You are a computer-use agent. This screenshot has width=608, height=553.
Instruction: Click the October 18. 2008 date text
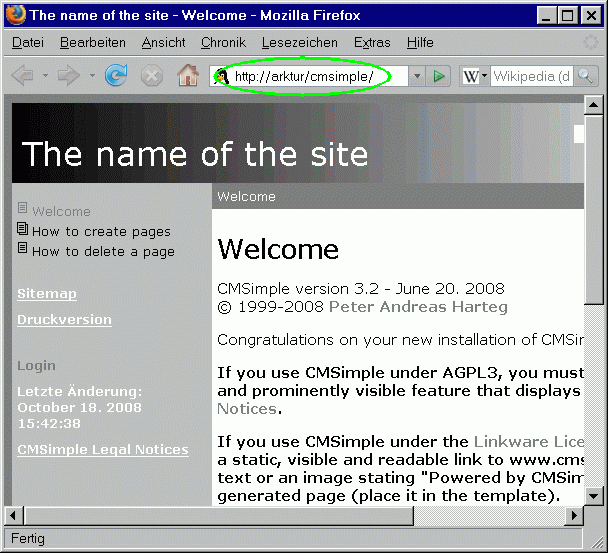point(79,408)
